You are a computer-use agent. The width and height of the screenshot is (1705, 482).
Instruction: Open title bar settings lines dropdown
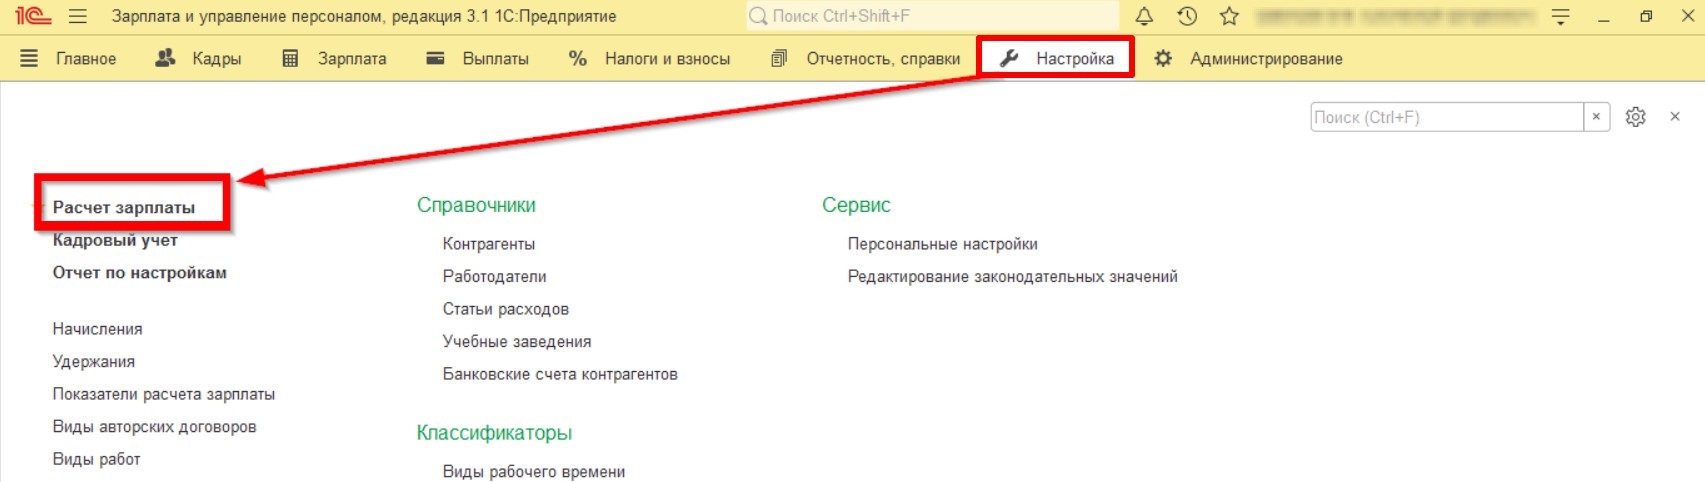click(1560, 16)
